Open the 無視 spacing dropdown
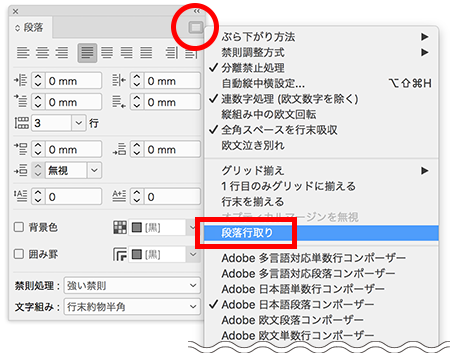The width and height of the screenshot is (450, 361). (94, 170)
